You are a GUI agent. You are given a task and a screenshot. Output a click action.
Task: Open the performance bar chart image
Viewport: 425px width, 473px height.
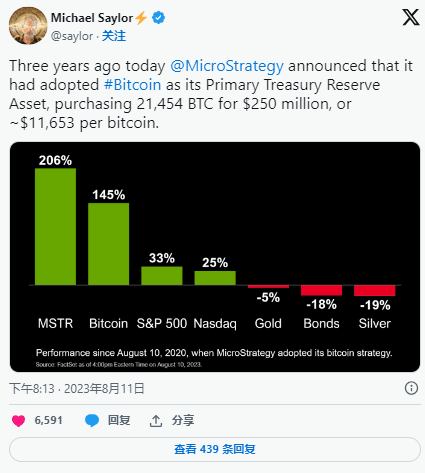pyautogui.click(x=215, y=257)
